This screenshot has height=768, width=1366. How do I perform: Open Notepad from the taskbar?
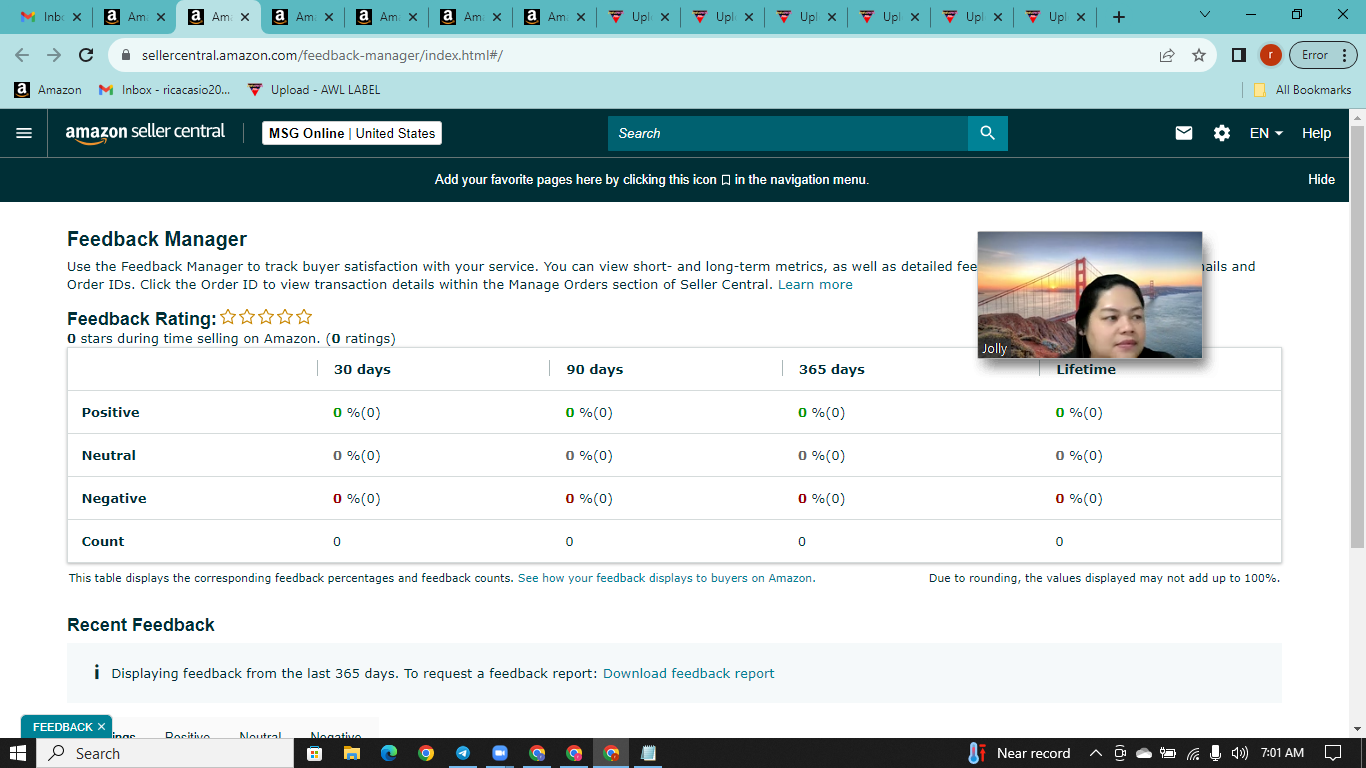pos(648,753)
